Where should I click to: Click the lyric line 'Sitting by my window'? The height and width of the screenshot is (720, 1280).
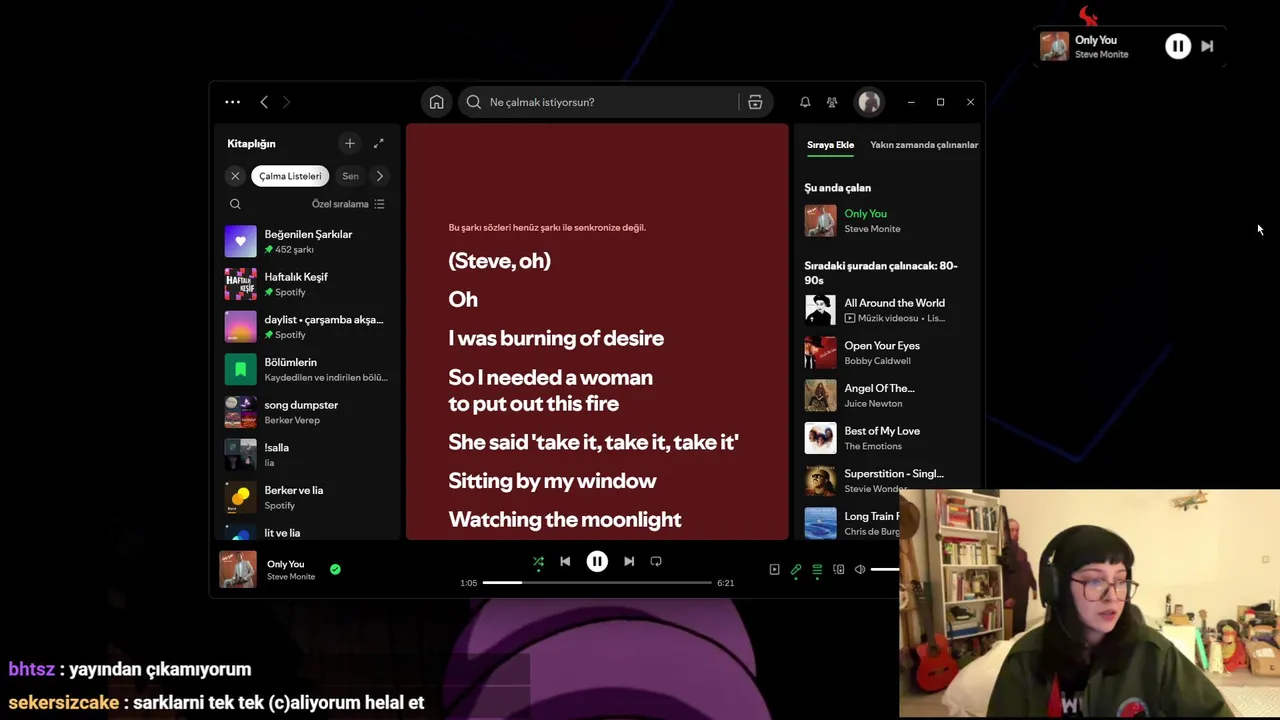552,481
